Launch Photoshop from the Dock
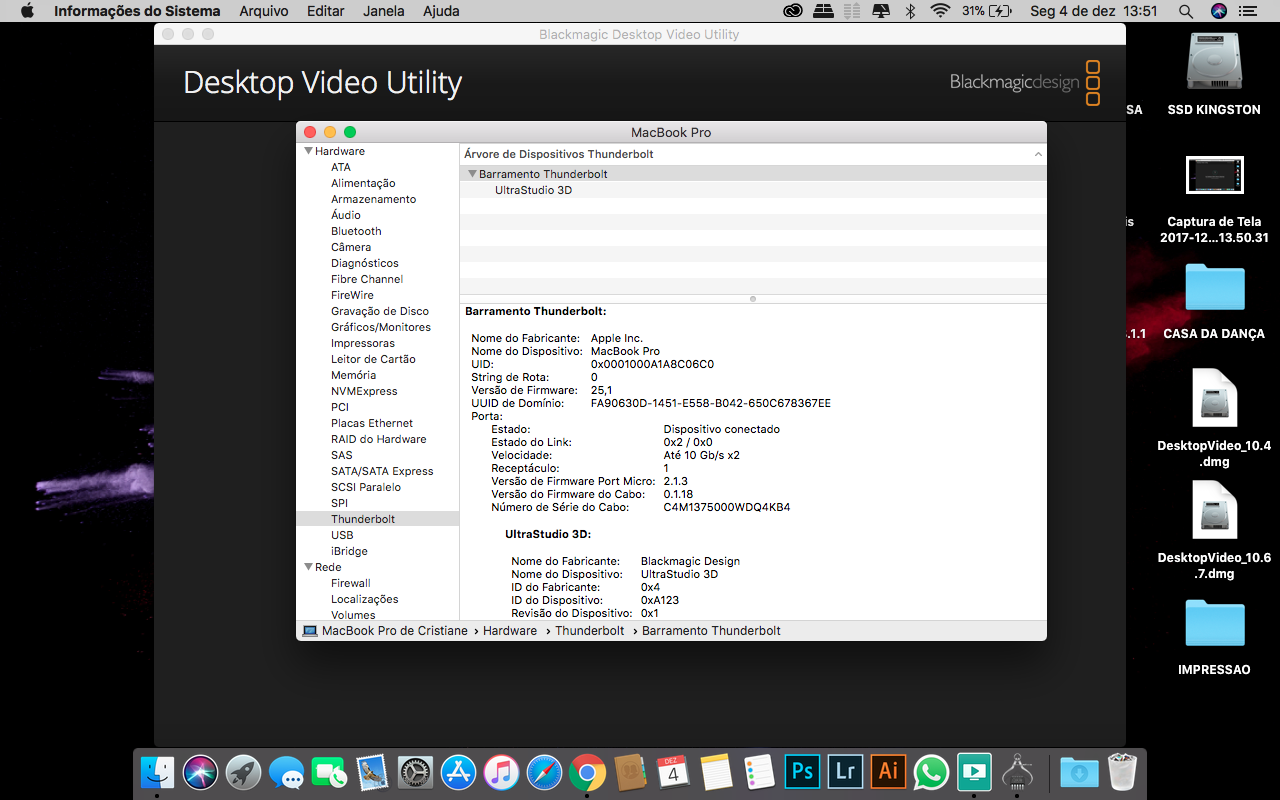1280x800 pixels. pos(802,772)
